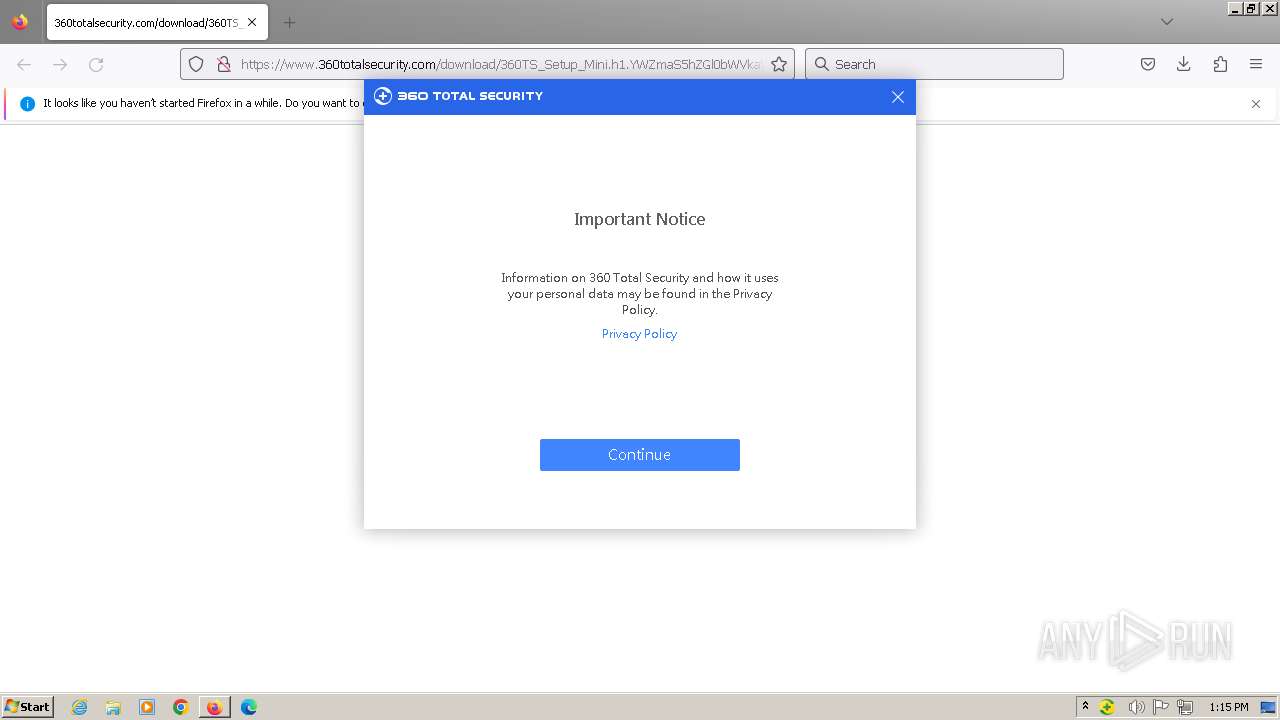Click the Search box in toolbar
This screenshot has width=1280, height=720.
tap(934, 64)
